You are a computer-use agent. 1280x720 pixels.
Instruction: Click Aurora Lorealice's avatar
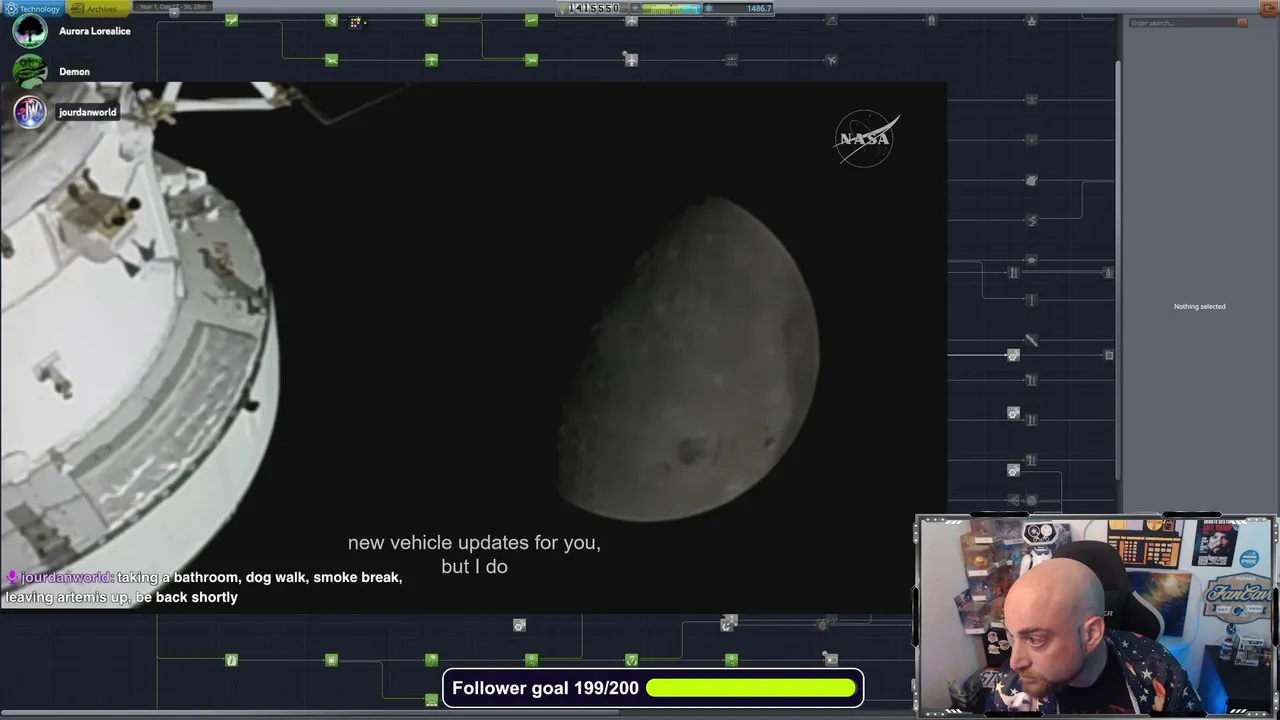click(30, 31)
